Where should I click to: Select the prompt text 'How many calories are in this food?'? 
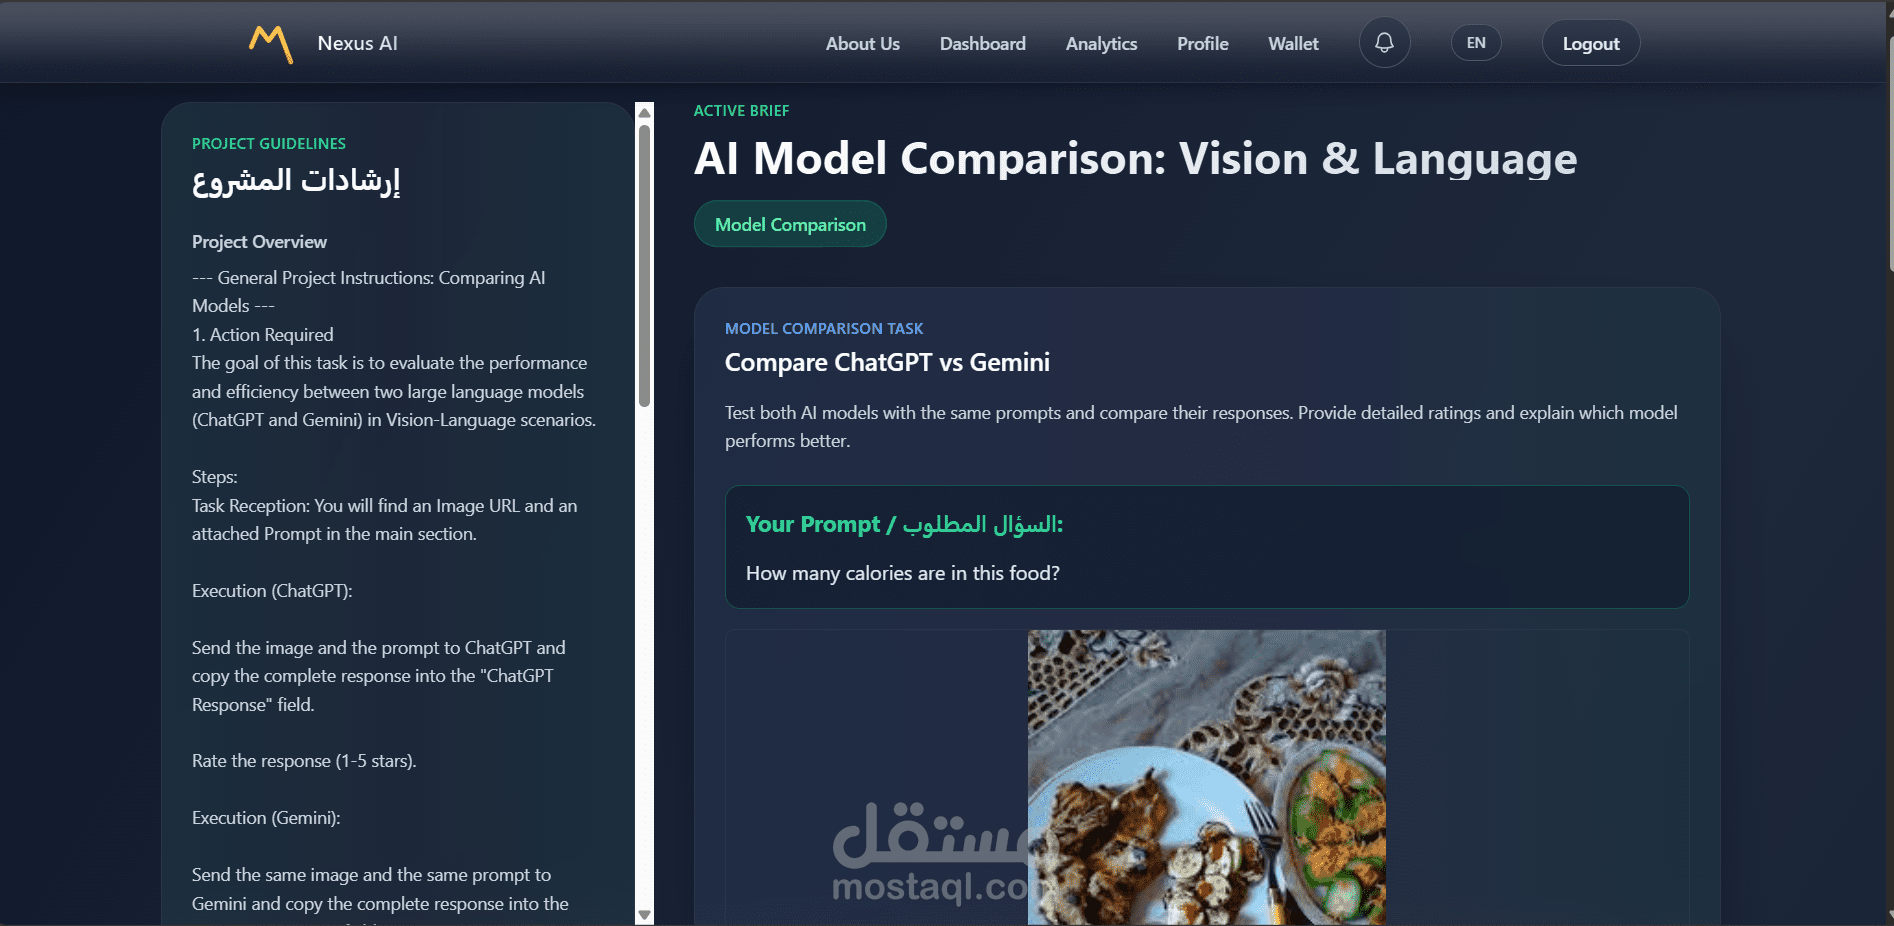(902, 573)
